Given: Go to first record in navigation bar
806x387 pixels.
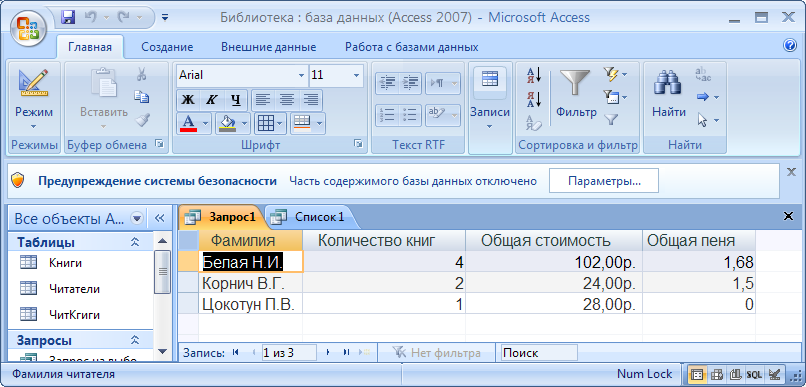Looking at the screenshot, I should [x=236, y=353].
